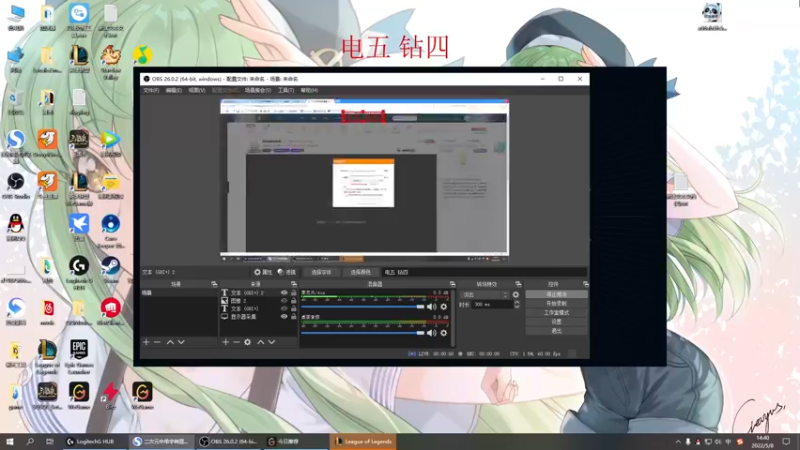Open transition properties gear icon

click(x=516, y=295)
